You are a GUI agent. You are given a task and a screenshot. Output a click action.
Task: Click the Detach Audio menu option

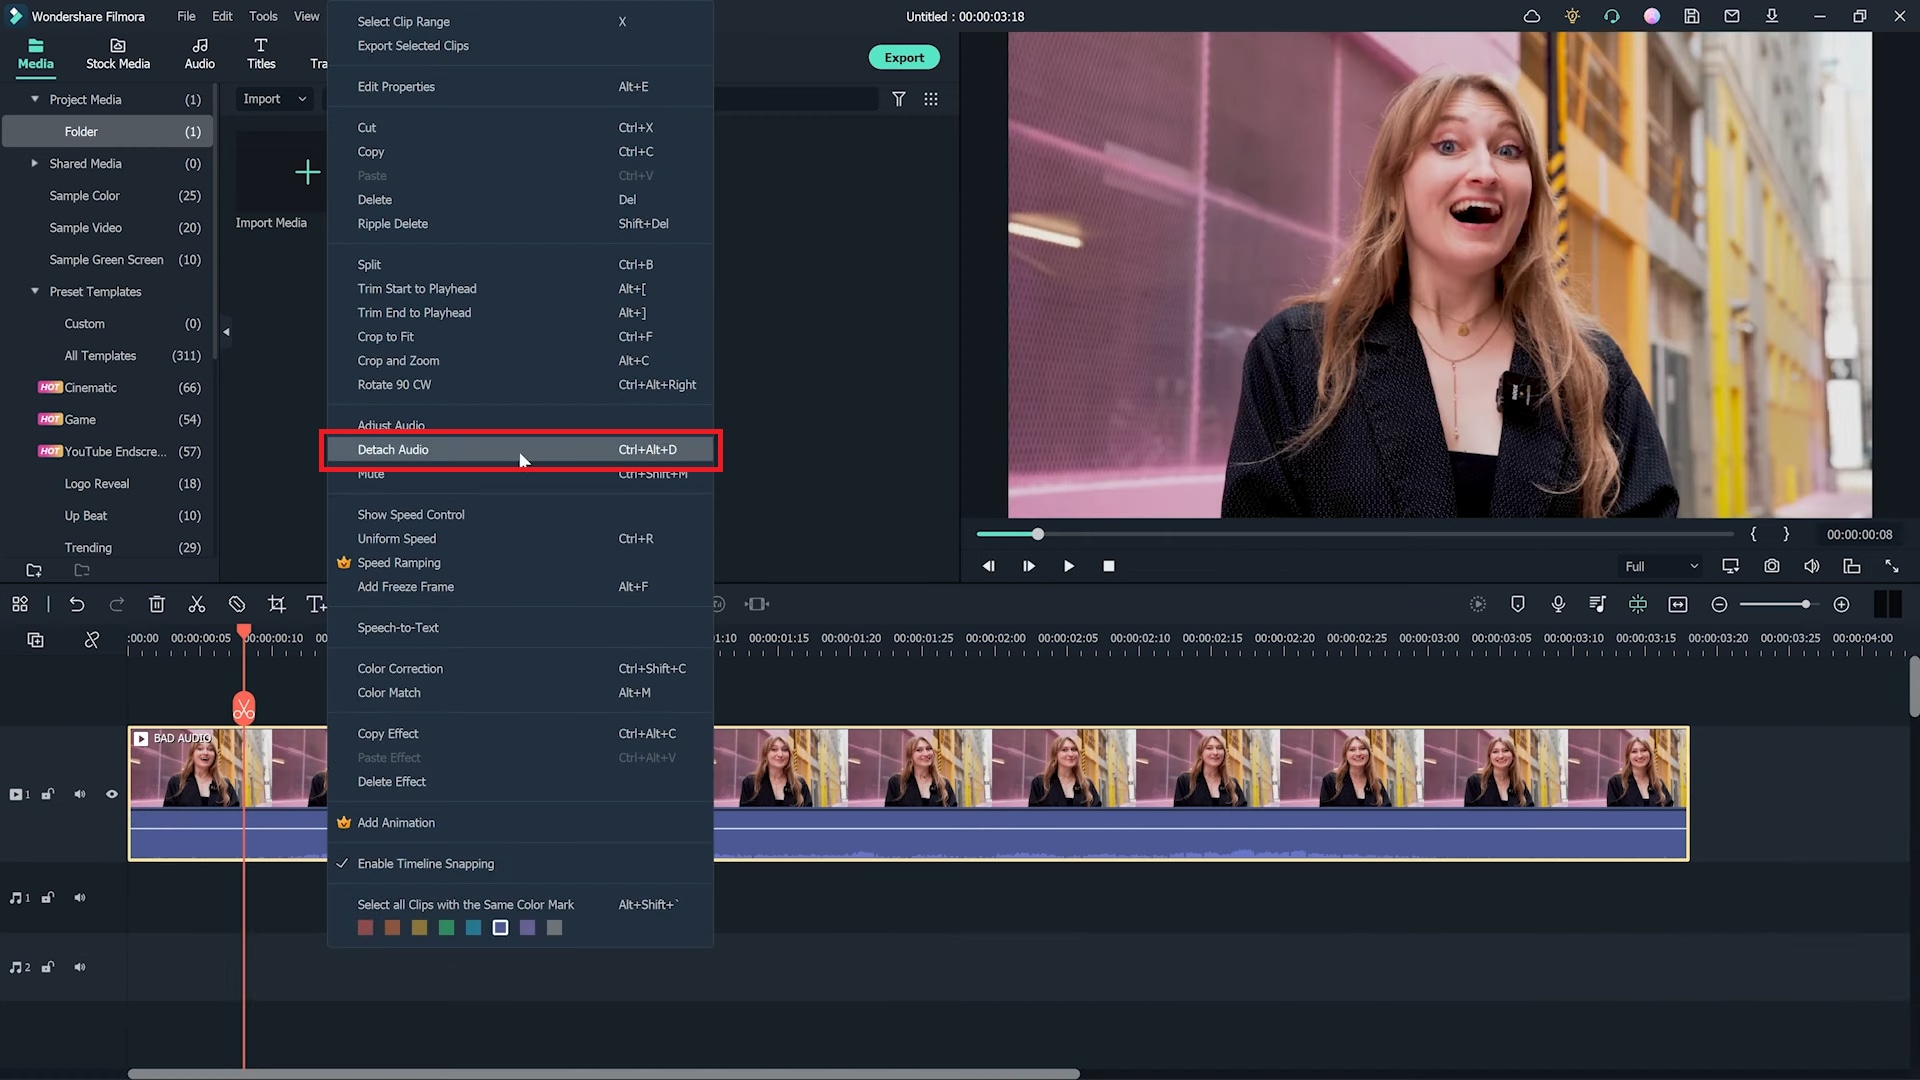click(x=392, y=448)
